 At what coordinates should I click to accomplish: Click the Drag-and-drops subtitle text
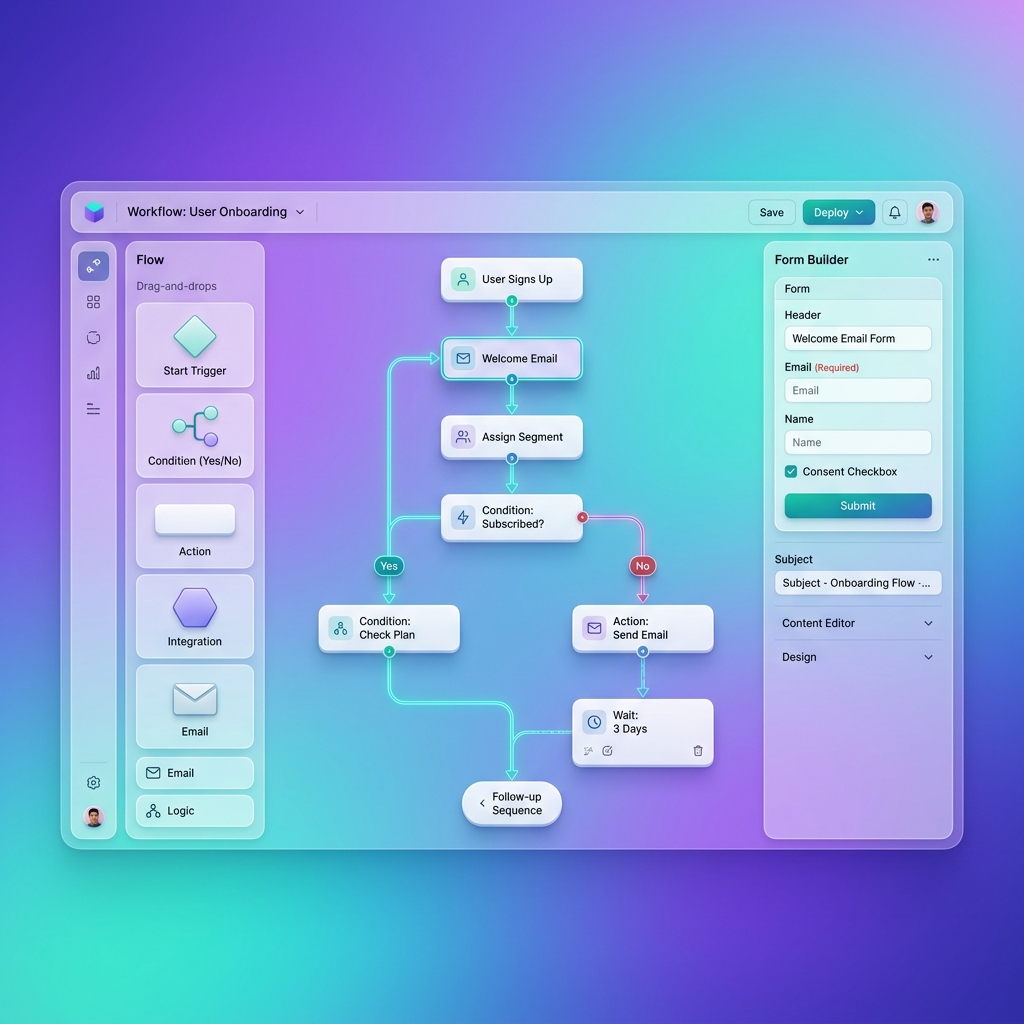point(176,286)
